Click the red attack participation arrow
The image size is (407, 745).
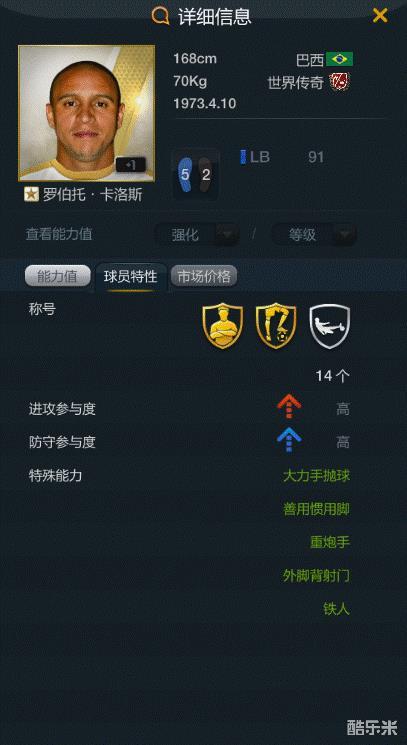pos(289,408)
